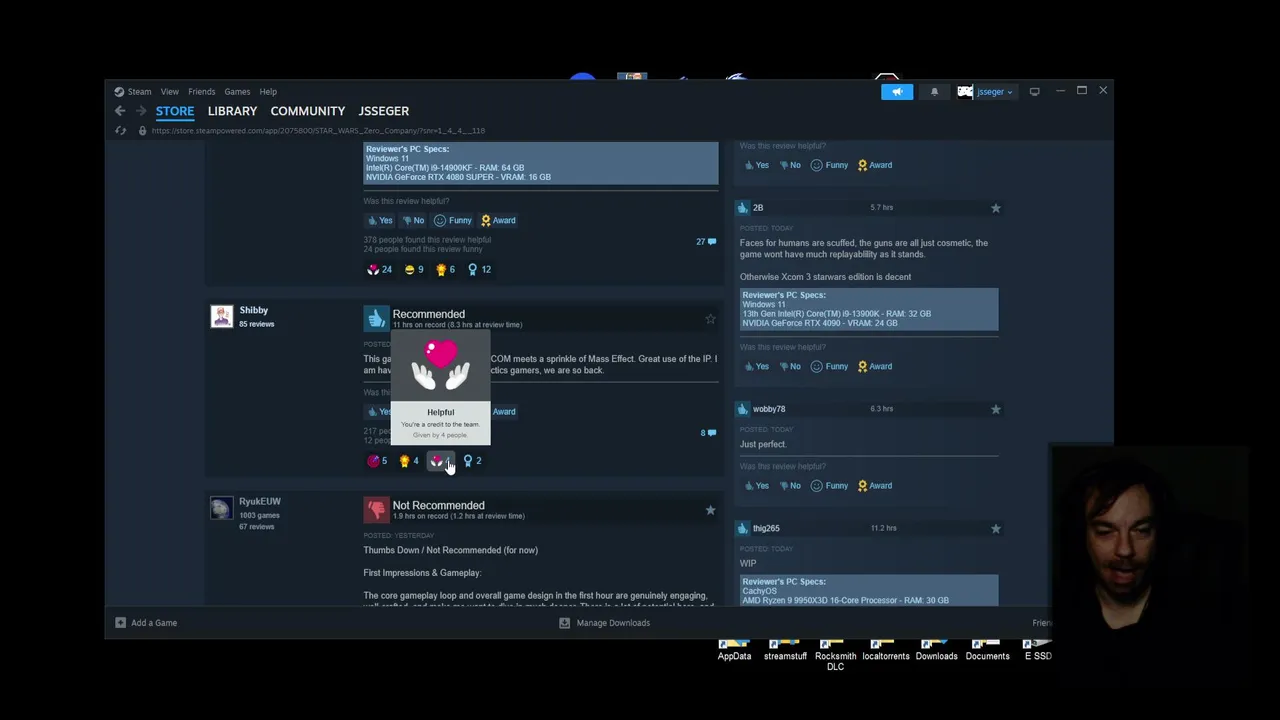1280x720 pixels.
Task: Open the Rocksmith DLC desktop folder
Action: coord(835,655)
